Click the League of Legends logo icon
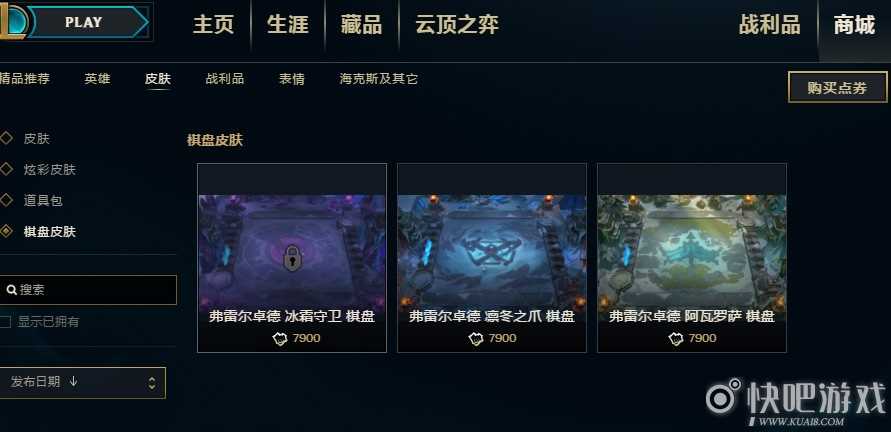The height and width of the screenshot is (432, 891). coord(11,22)
